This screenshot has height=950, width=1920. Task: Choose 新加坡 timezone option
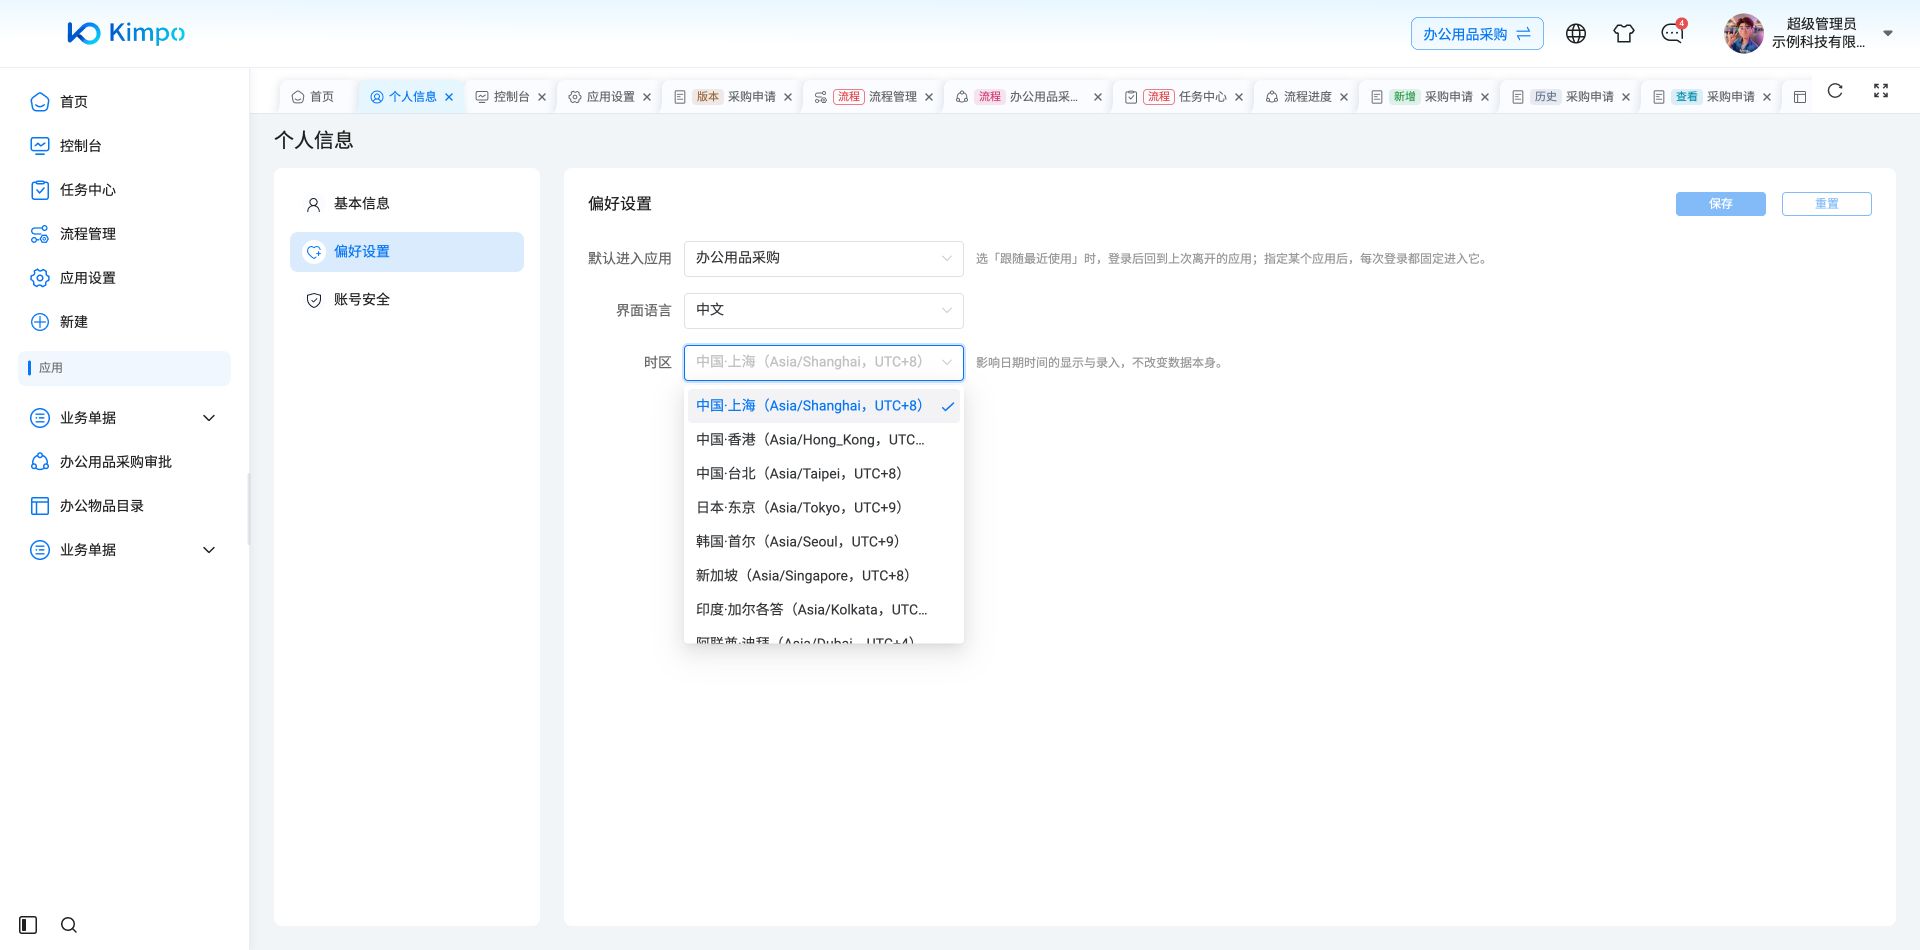(x=824, y=576)
